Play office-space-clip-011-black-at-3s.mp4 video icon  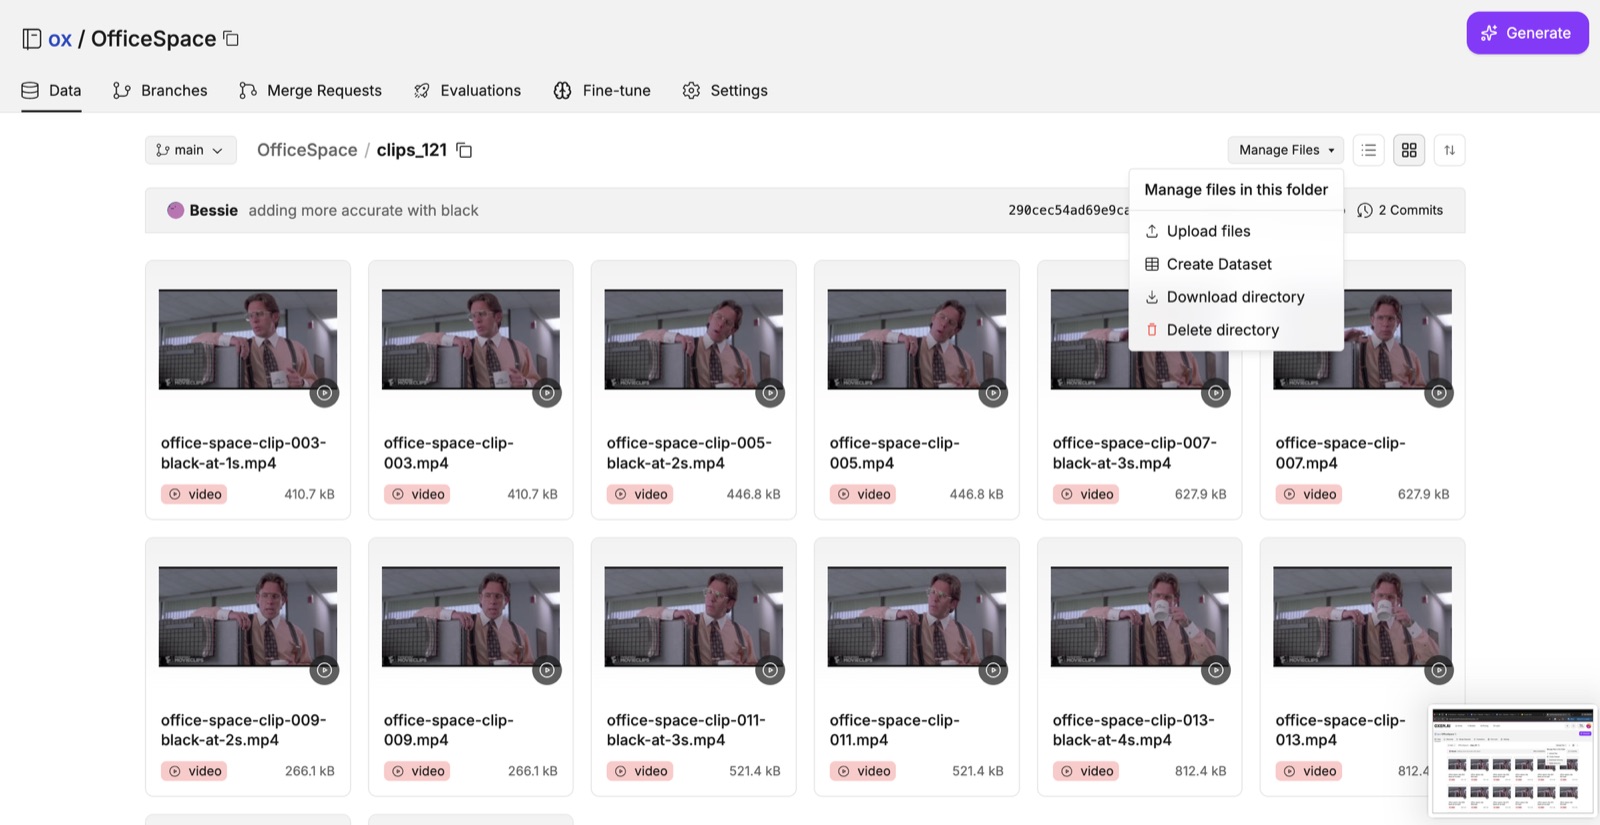[x=770, y=670]
